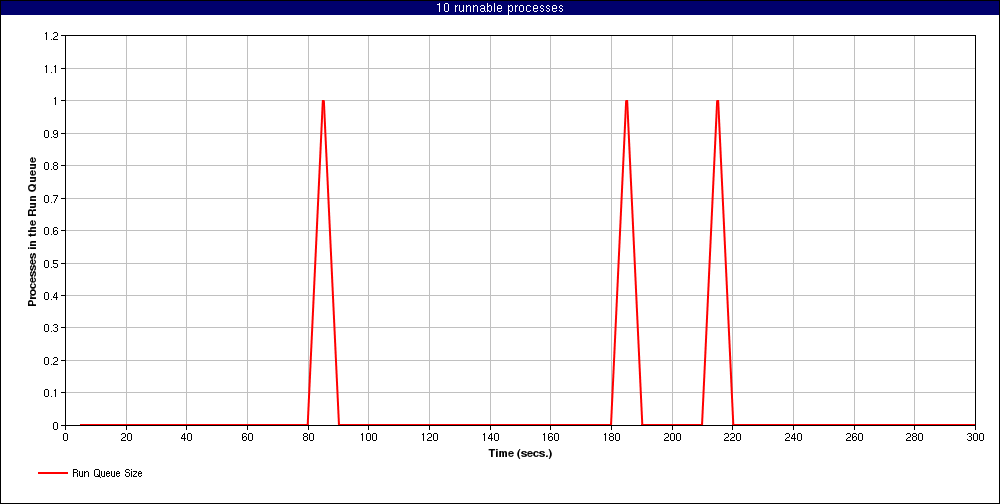Click the 'Time (secs.)' axis title

coord(520,454)
